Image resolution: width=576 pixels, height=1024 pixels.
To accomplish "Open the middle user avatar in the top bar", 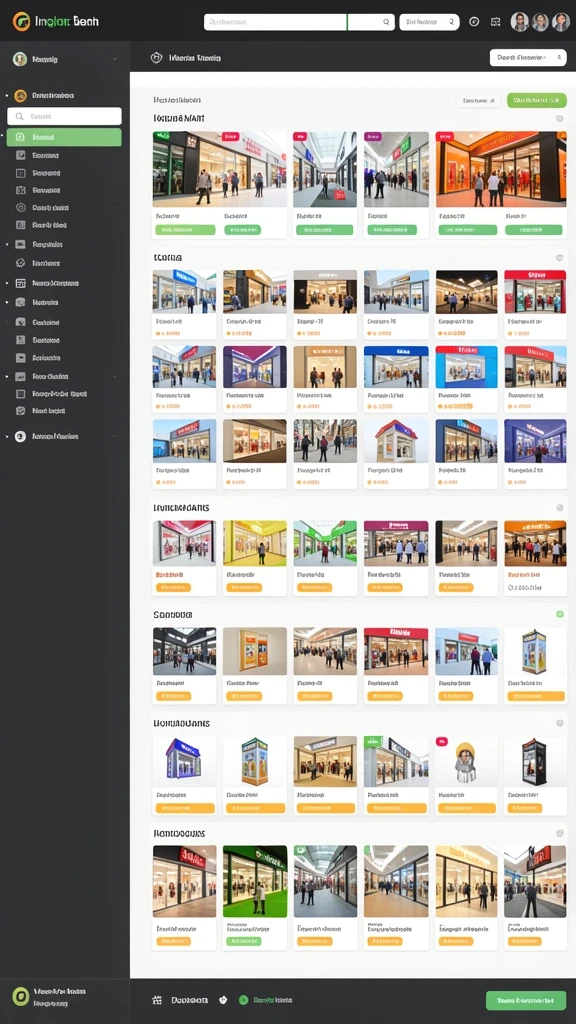I will click(x=540, y=22).
